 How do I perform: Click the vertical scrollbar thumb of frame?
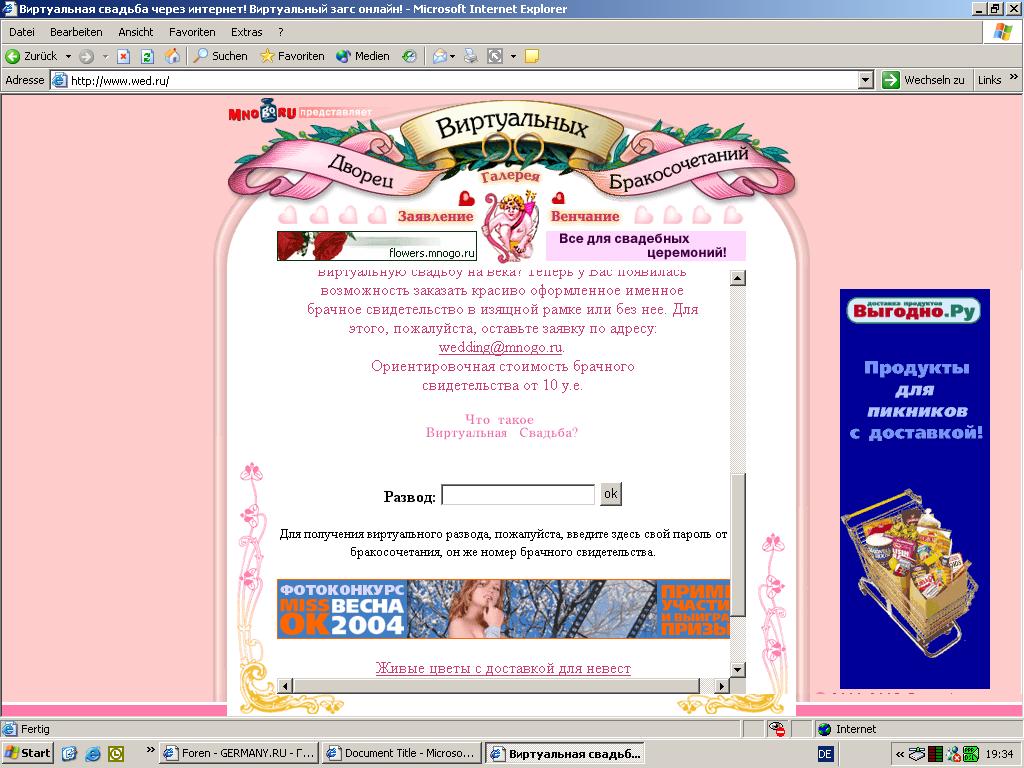(x=737, y=544)
